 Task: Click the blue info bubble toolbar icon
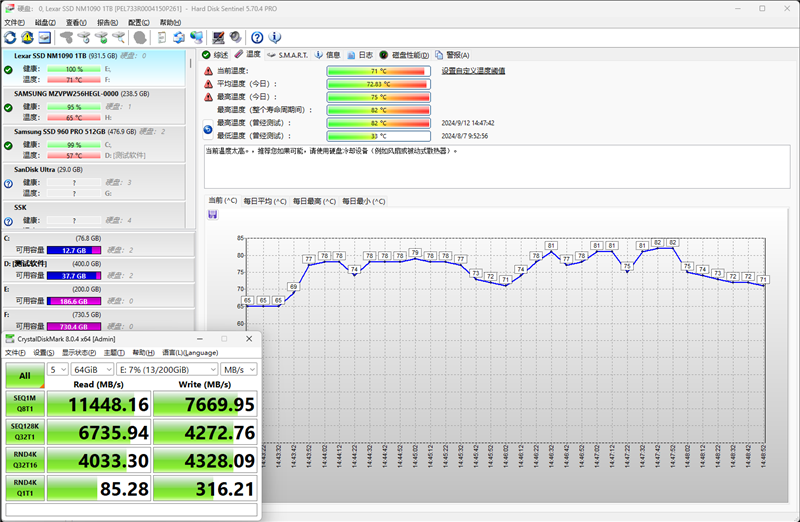pos(274,37)
